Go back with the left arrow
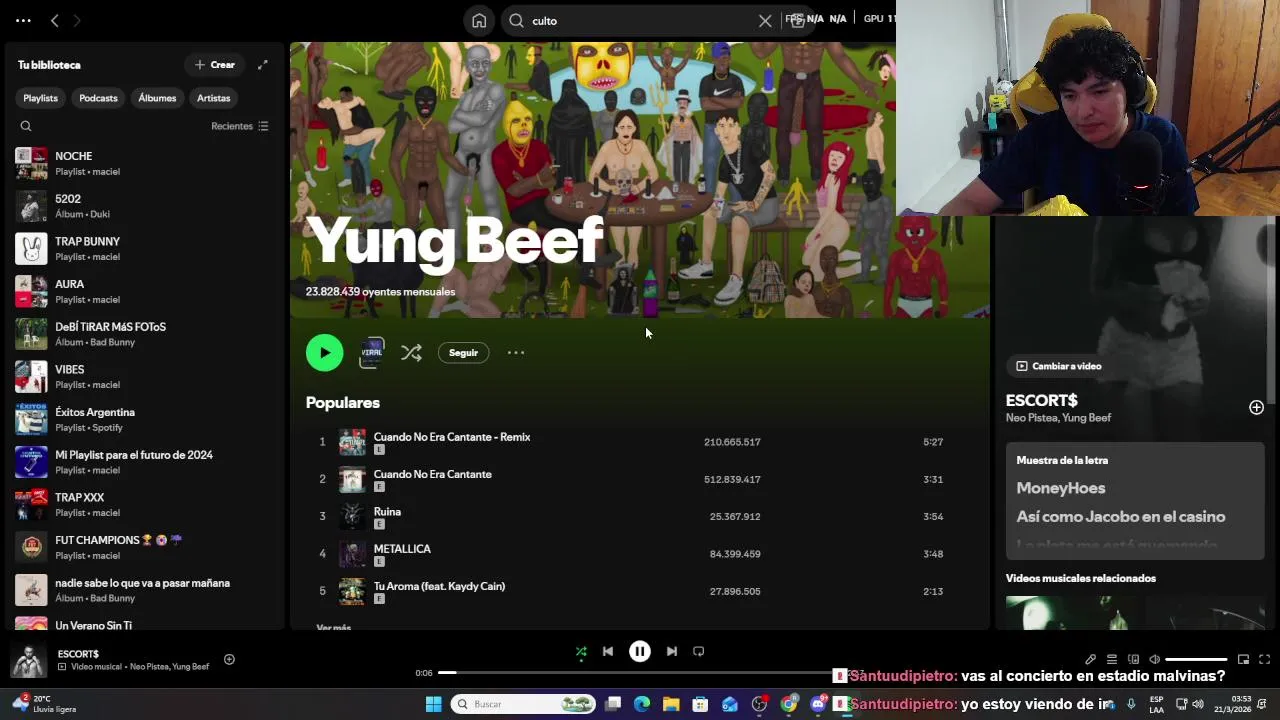Viewport: 1280px width, 720px height. [x=55, y=20]
